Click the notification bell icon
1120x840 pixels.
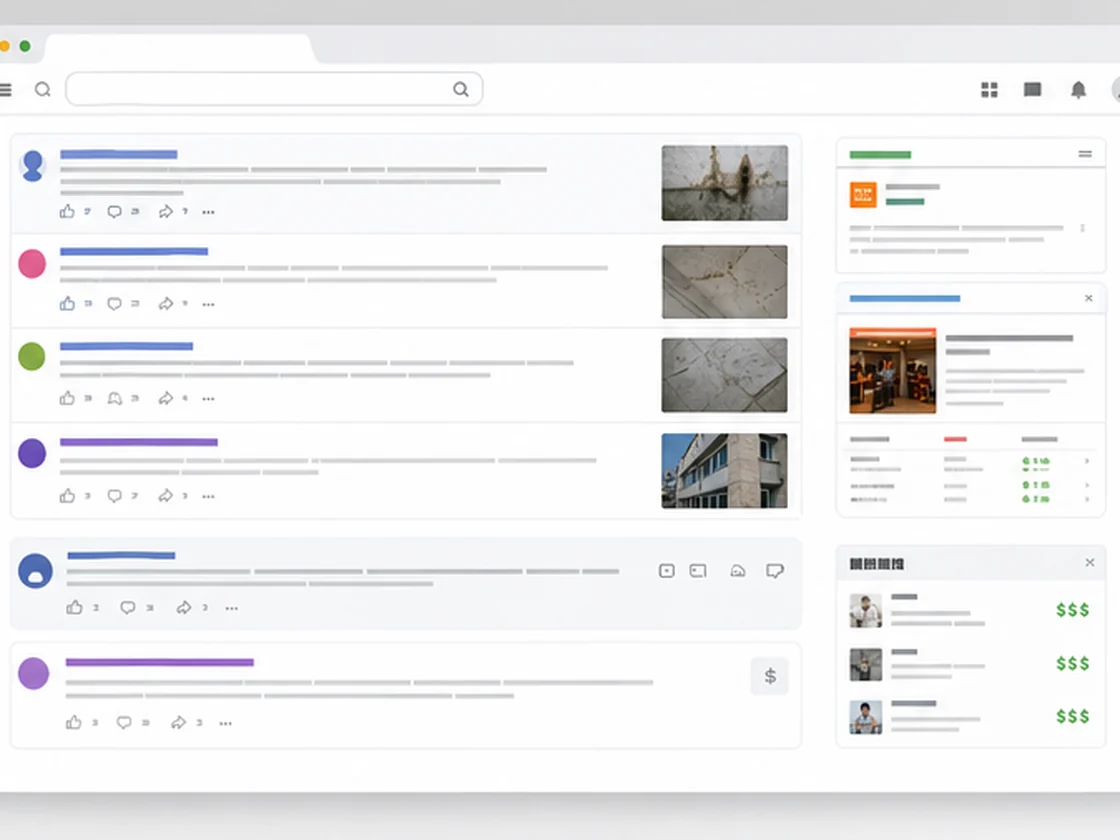coord(1078,90)
